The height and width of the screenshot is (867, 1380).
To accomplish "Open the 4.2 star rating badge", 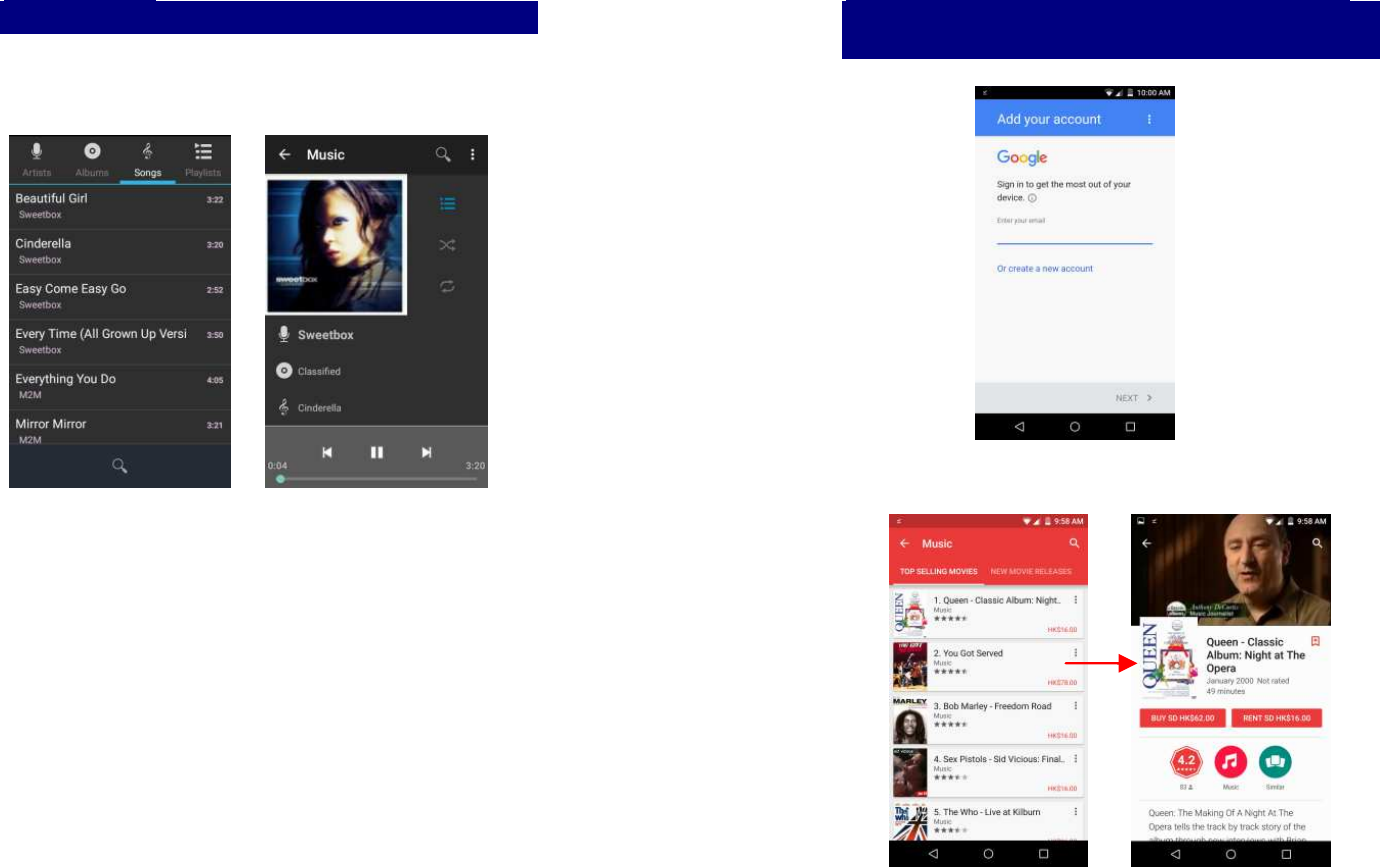I will tap(1186, 762).
